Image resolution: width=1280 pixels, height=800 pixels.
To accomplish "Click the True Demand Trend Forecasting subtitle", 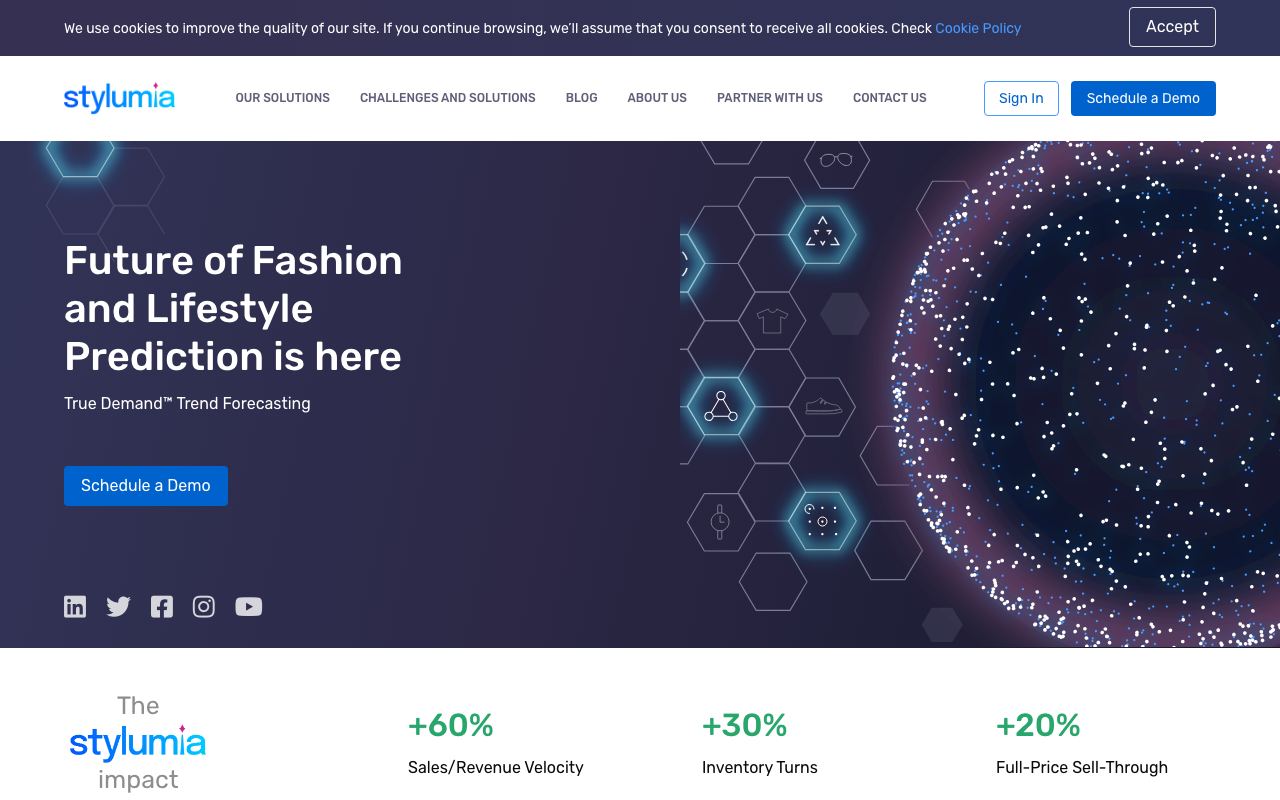I will [187, 403].
